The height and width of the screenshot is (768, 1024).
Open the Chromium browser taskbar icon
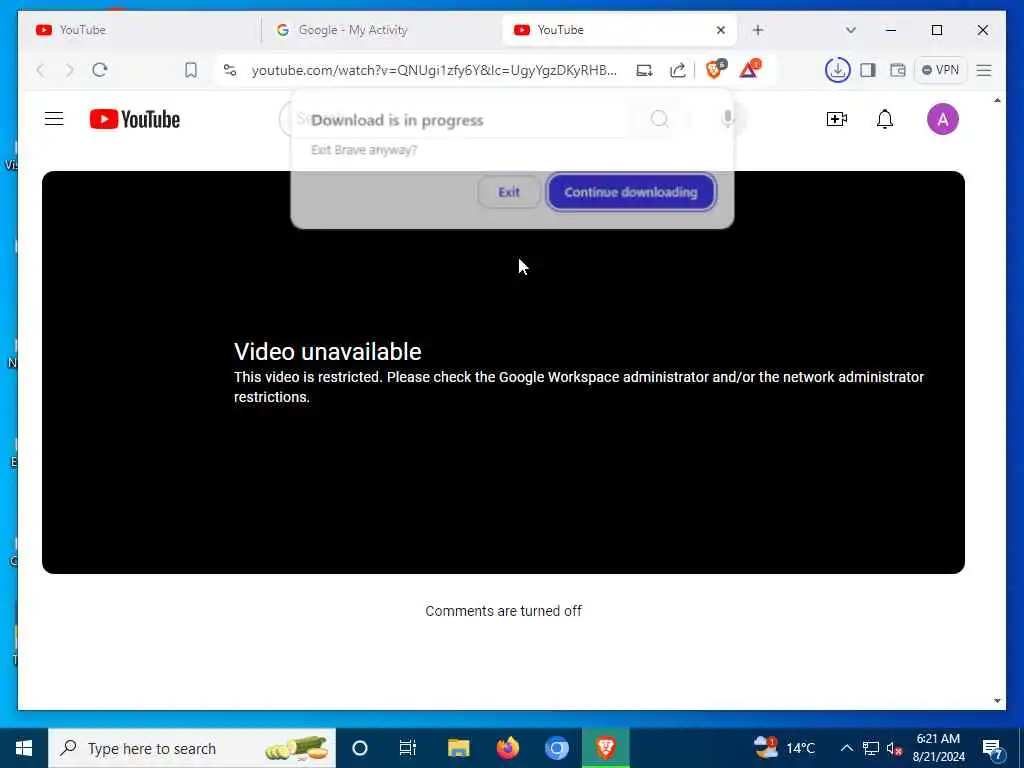(x=556, y=748)
